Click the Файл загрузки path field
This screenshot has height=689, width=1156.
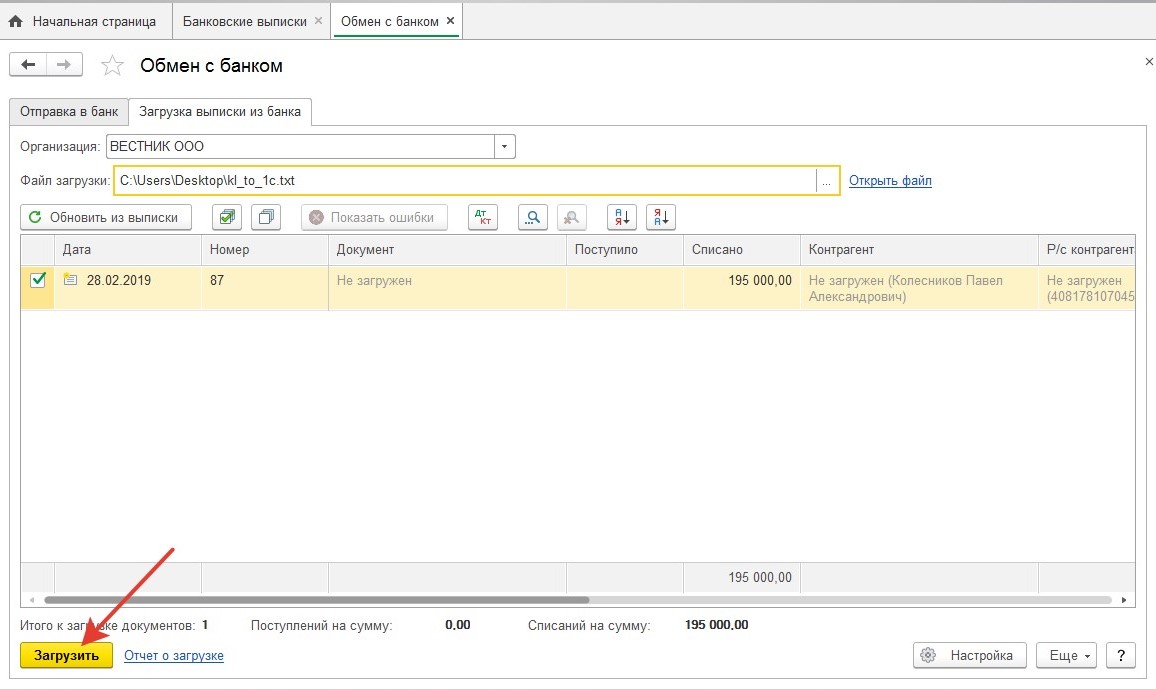pyautogui.click(x=465, y=181)
